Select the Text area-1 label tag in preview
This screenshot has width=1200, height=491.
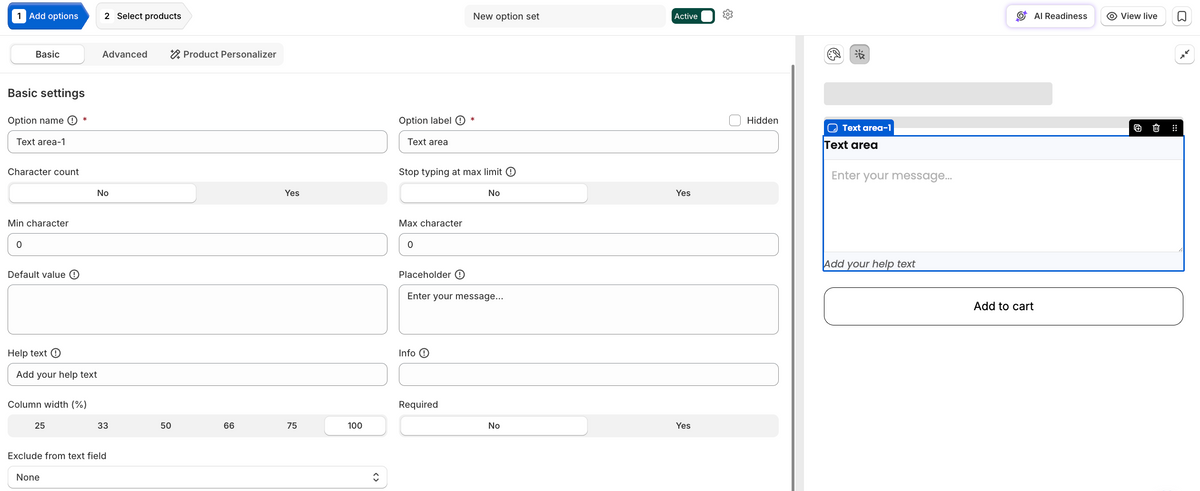[x=859, y=128]
